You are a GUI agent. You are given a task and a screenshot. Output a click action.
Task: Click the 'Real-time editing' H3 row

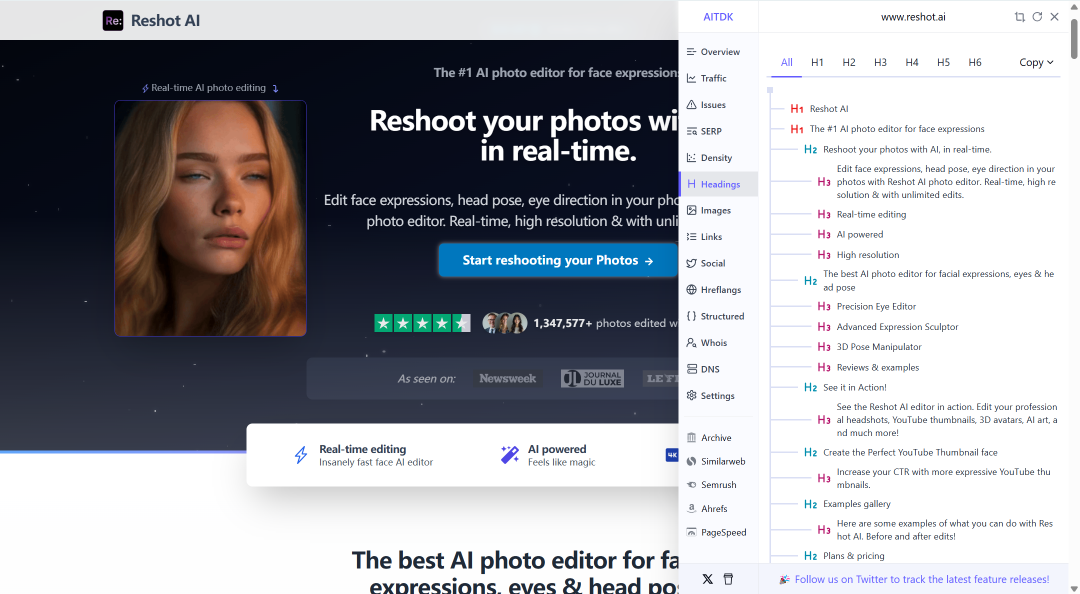[x=862, y=214]
